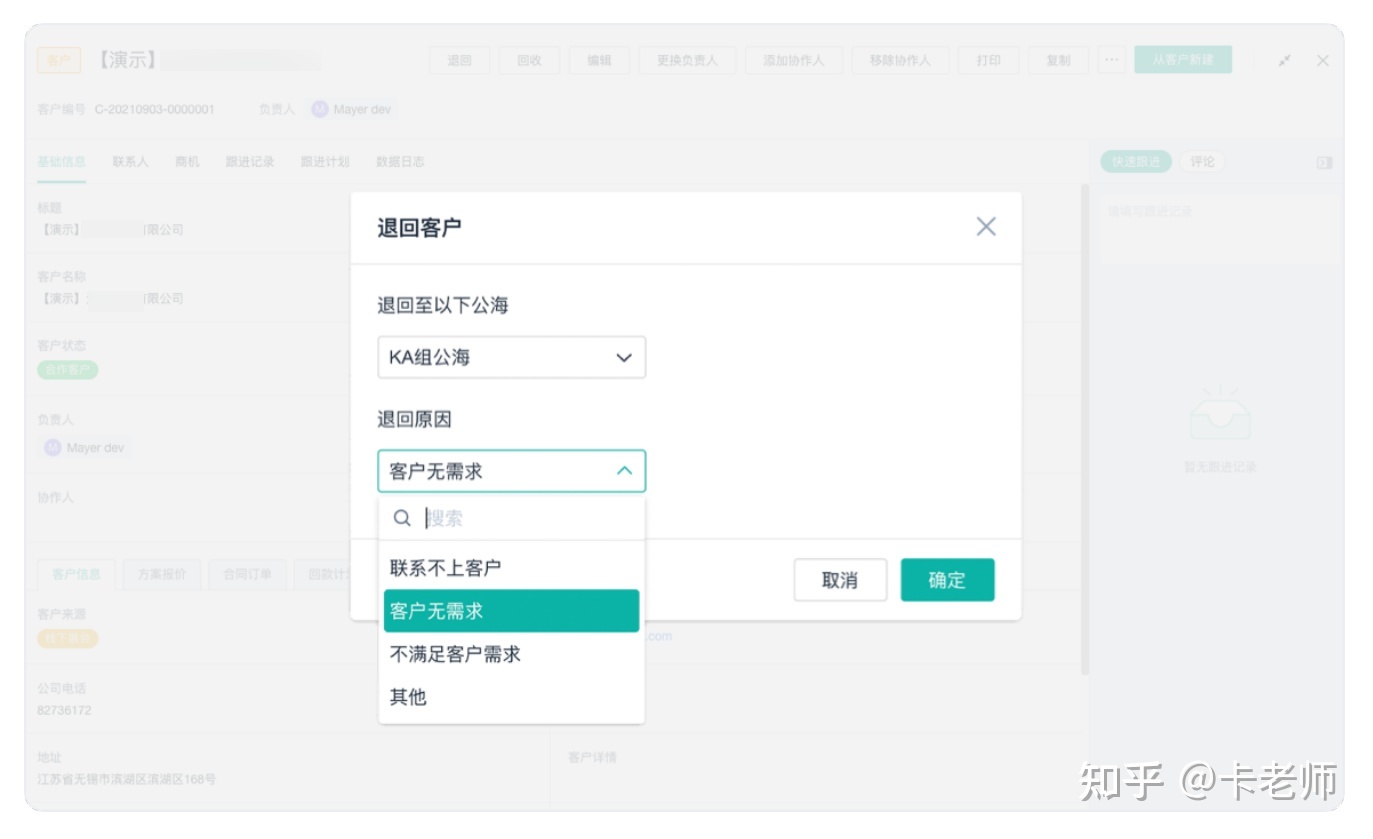Viewport: 1373px width, 839px height.
Task: Open the KA组公海 dropdown
Action: (511, 357)
